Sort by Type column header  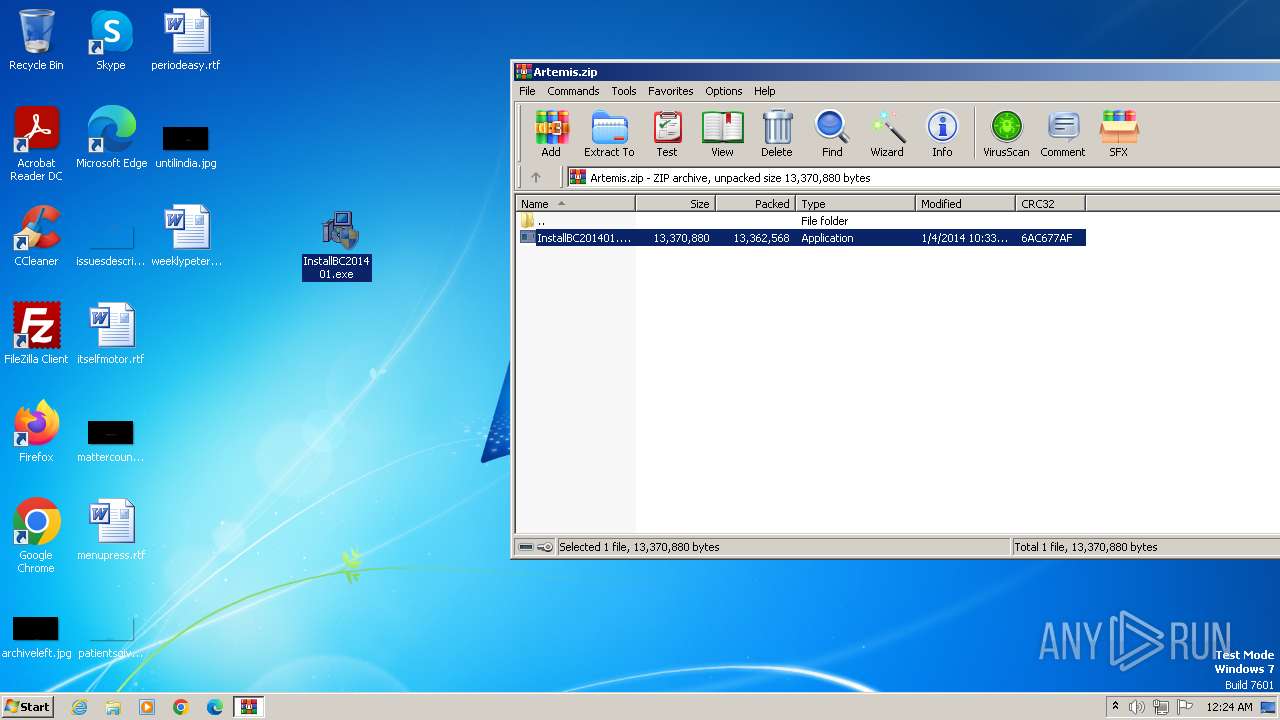pos(855,204)
